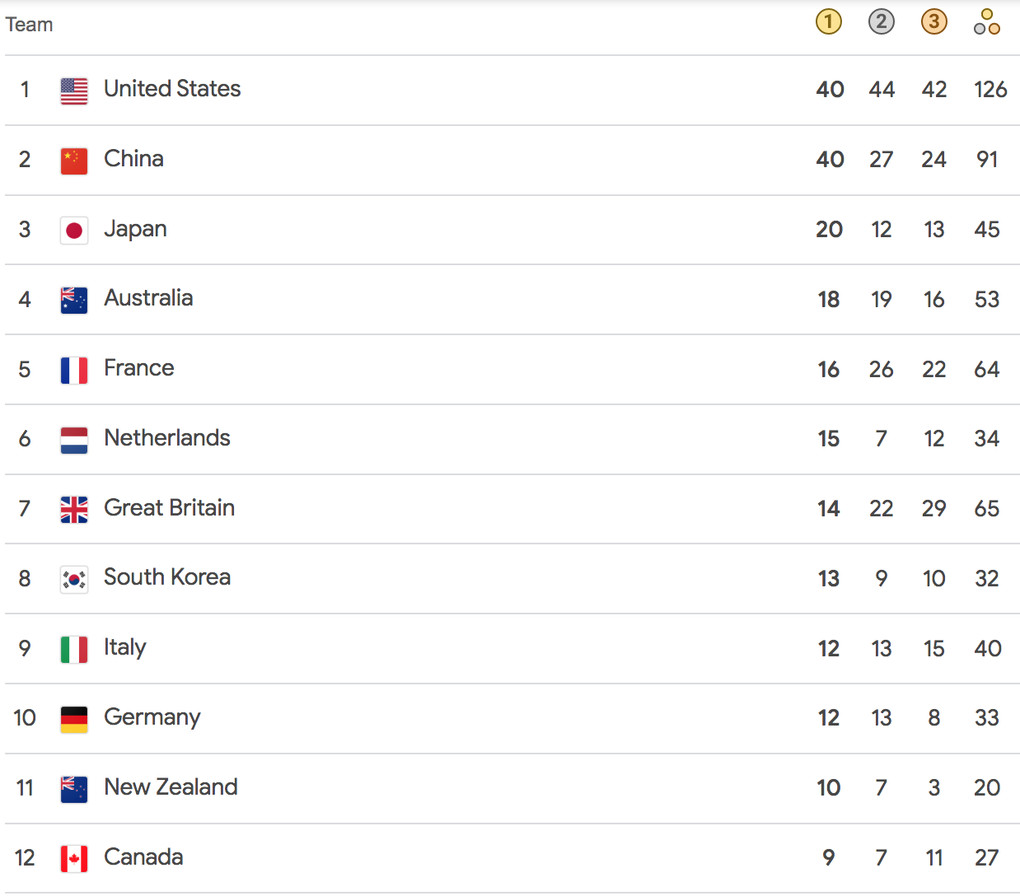Click the Team column header

pyautogui.click(x=29, y=24)
